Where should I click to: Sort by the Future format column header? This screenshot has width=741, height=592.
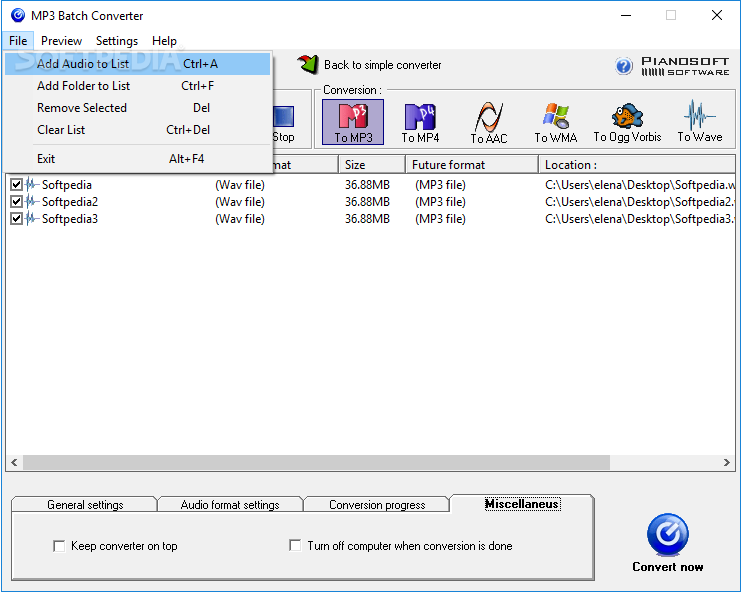(472, 165)
